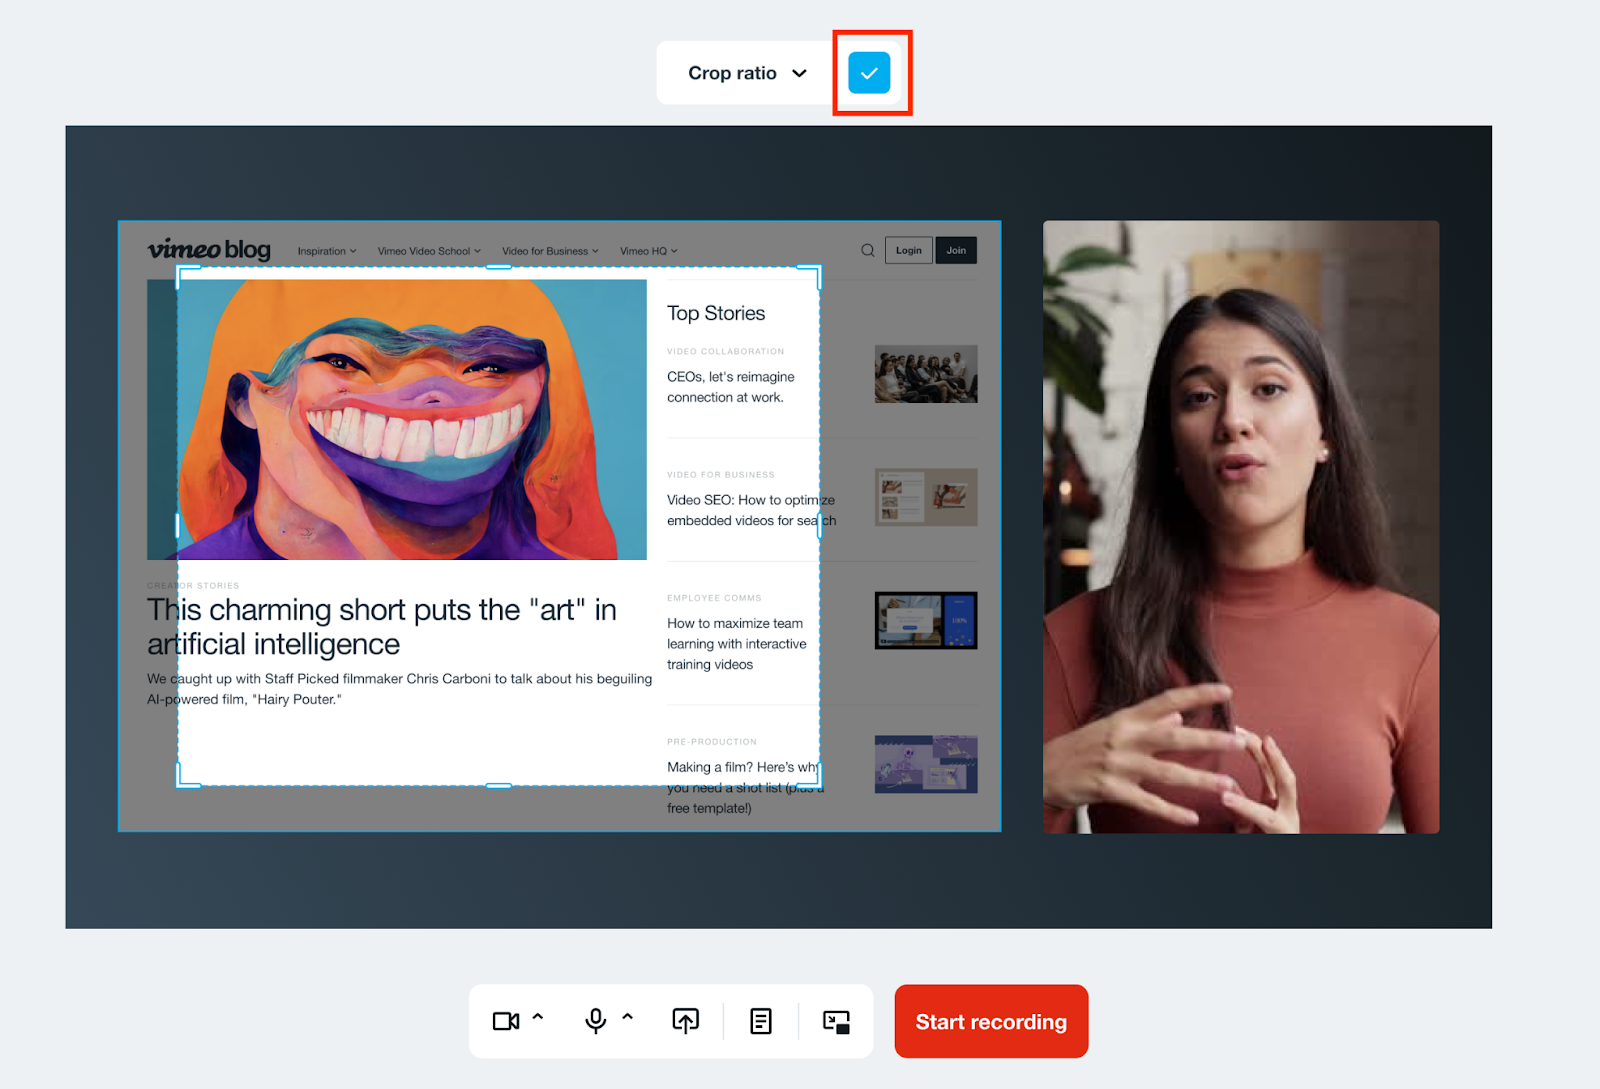Open the script notes icon
Screen dimensions: 1600x1089
point(761,1021)
